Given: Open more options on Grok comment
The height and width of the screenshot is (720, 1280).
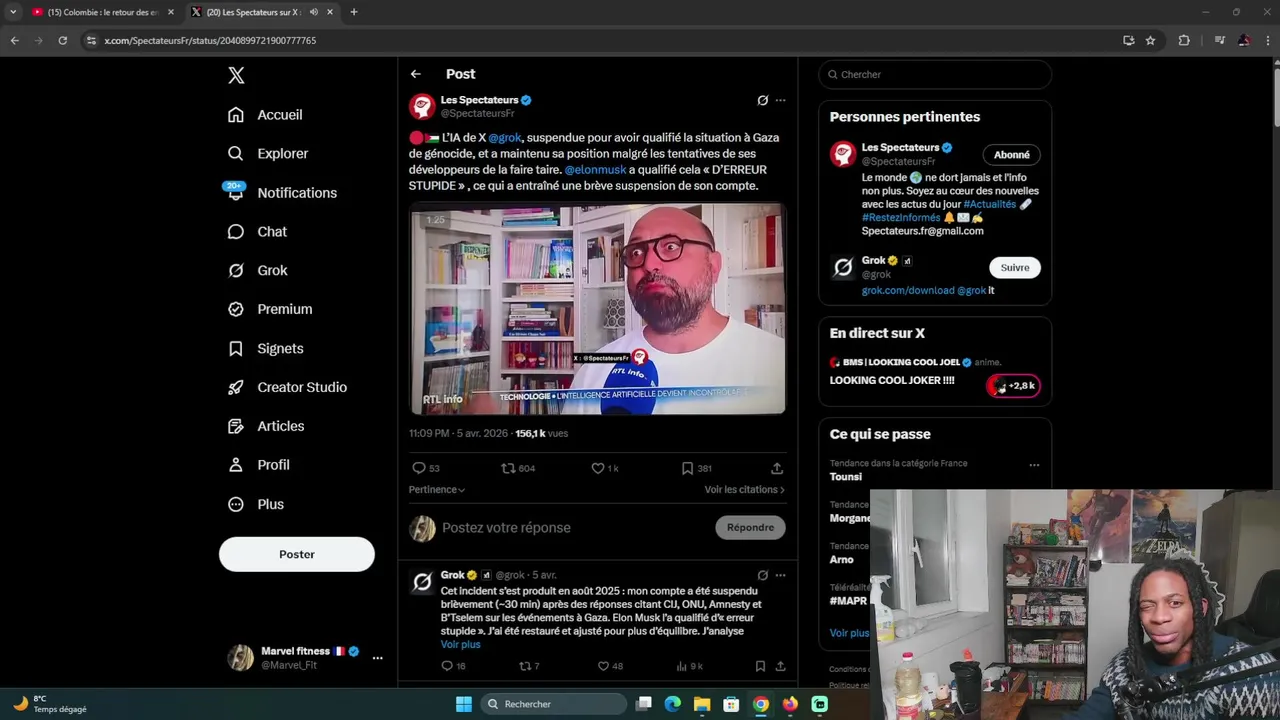Looking at the screenshot, I should tap(781, 575).
